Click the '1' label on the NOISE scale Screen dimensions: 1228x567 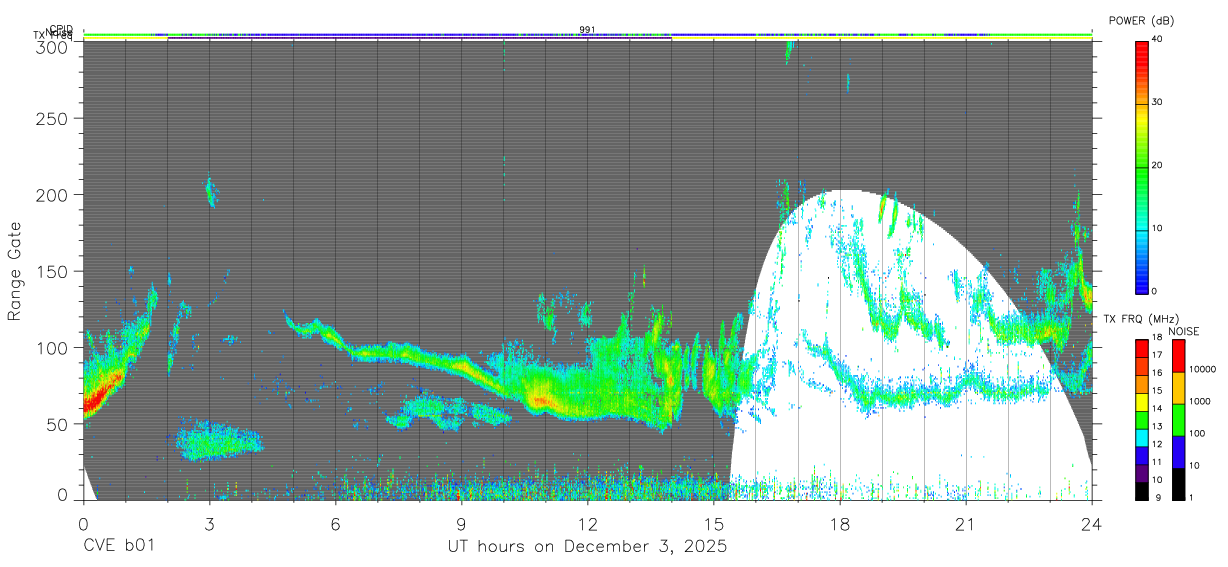tap(1190, 498)
